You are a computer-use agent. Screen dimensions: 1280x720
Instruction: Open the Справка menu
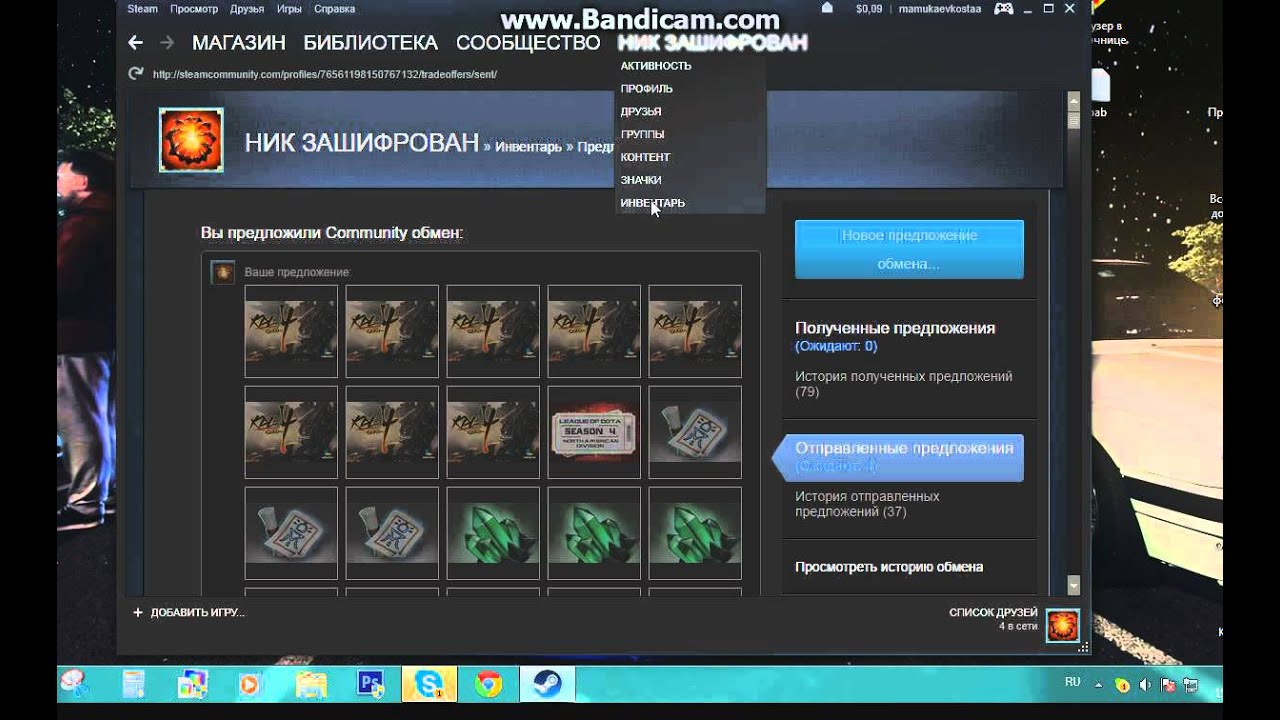334,9
